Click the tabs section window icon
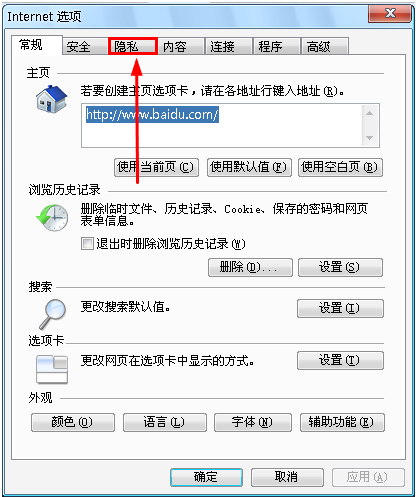 [x=52, y=369]
